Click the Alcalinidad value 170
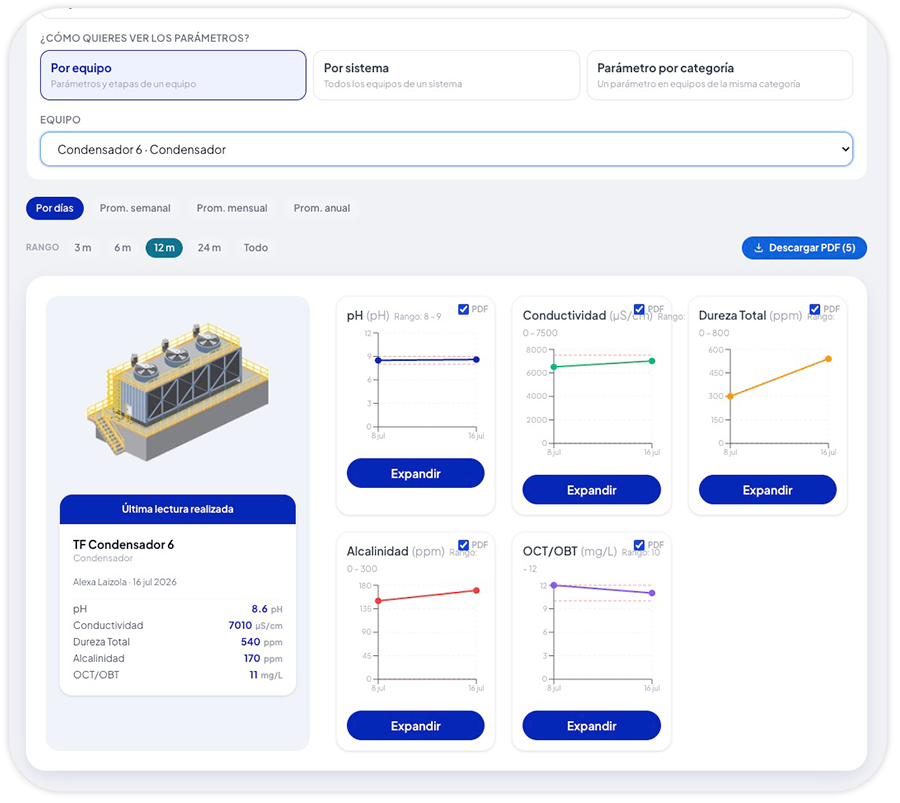 click(252, 658)
